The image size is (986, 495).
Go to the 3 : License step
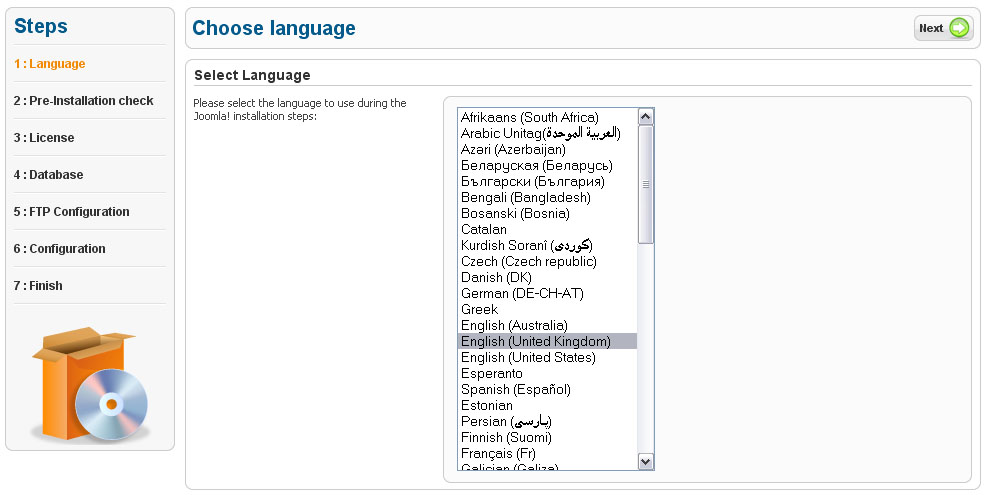[44, 138]
